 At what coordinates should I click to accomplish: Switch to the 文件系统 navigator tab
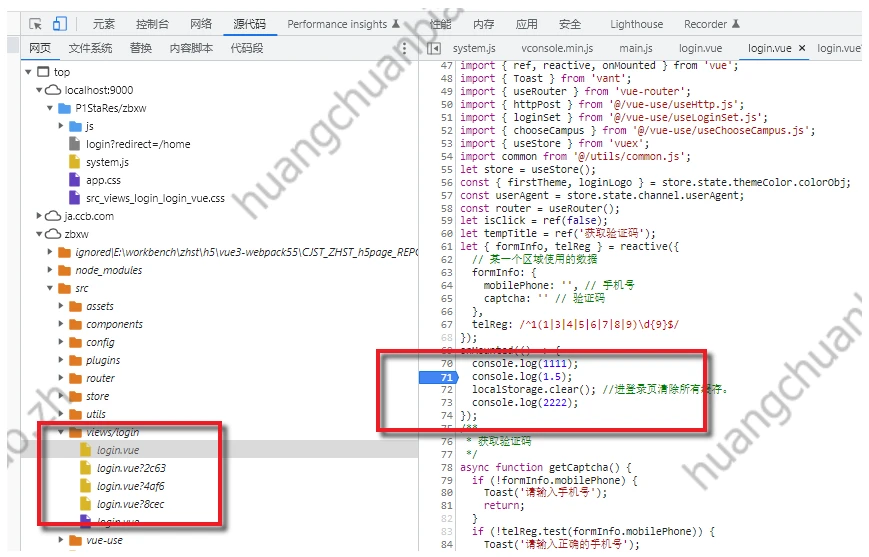click(x=90, y=48)
